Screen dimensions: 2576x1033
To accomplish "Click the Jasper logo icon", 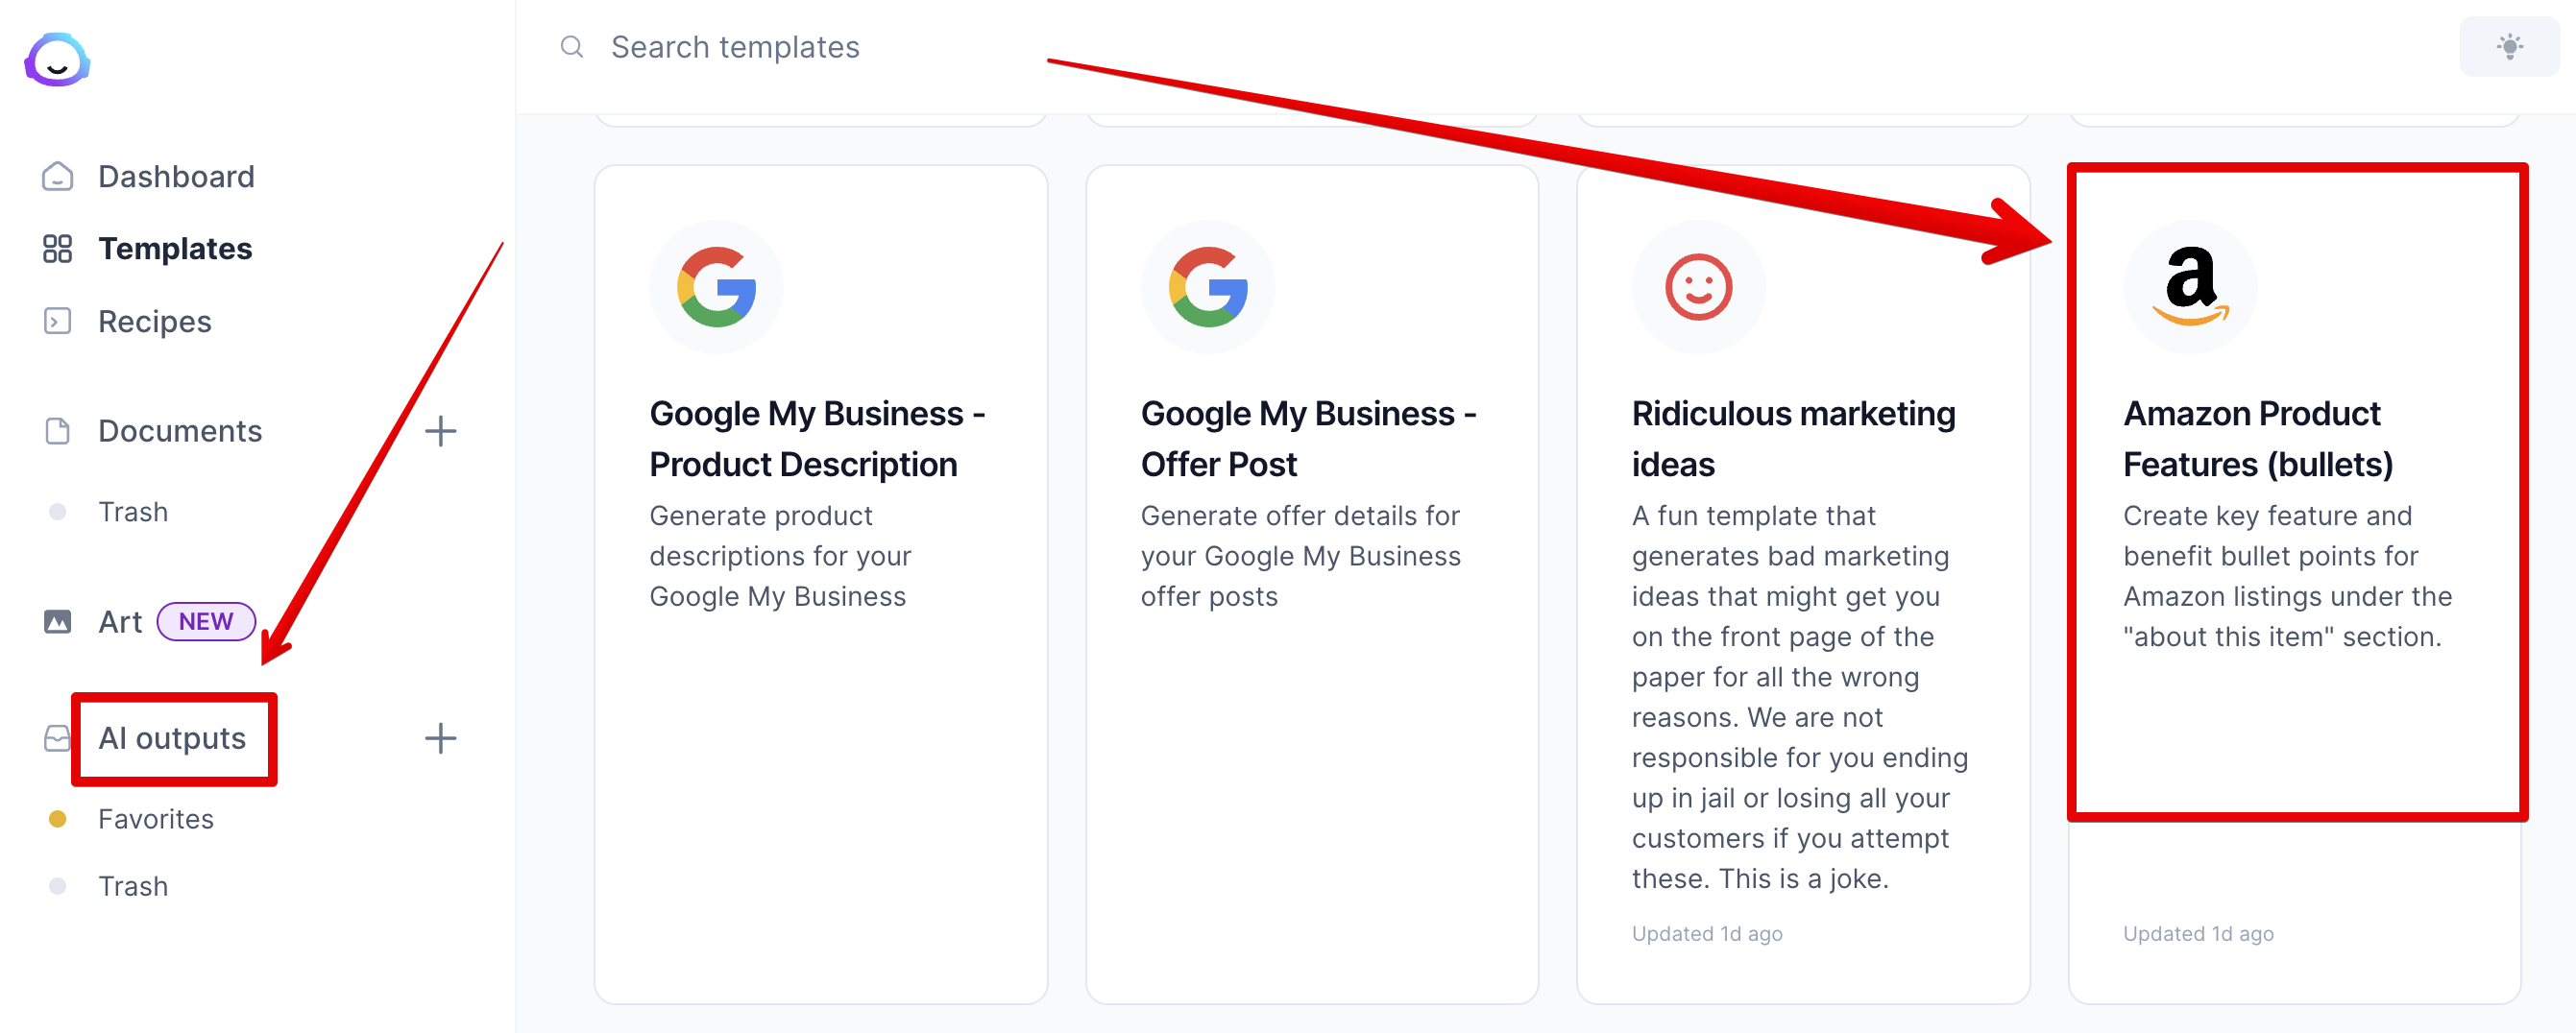I will tap(57, 60).
